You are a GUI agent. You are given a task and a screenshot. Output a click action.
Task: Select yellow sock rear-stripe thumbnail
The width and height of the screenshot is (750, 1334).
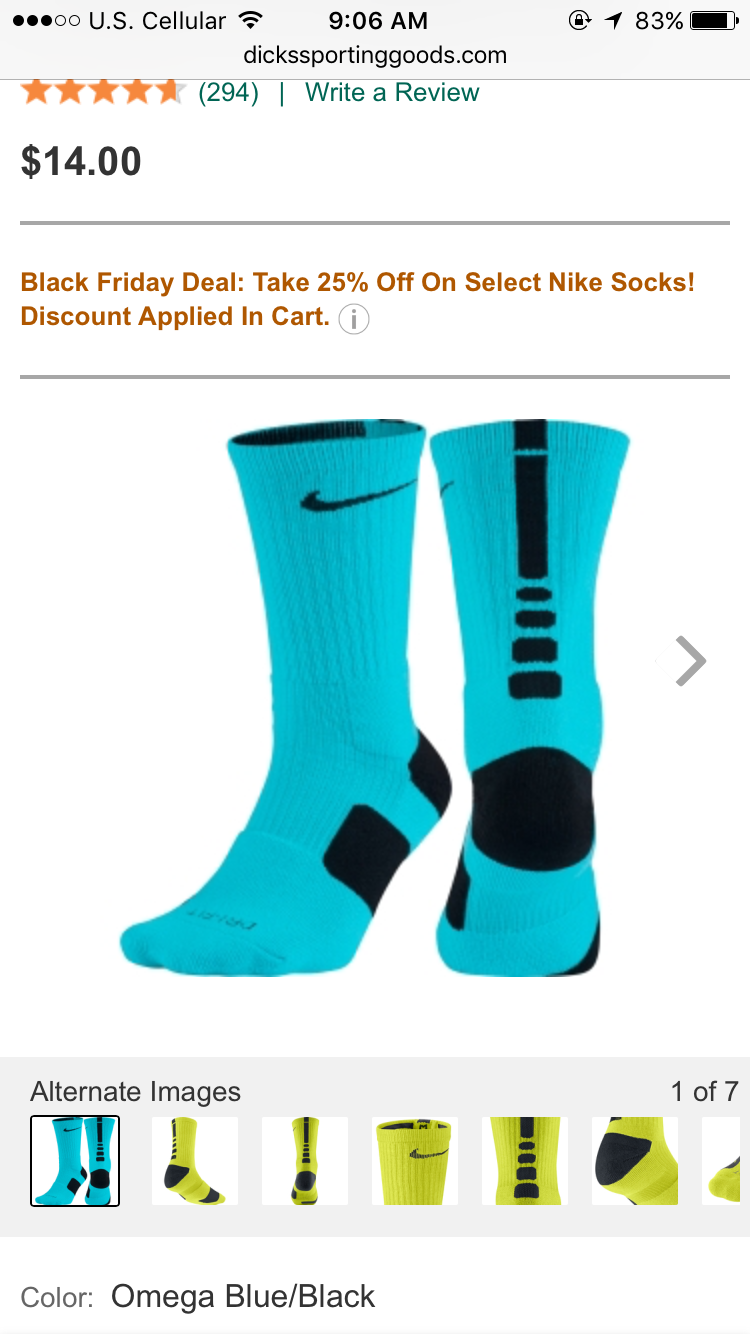coord(305,1161)
